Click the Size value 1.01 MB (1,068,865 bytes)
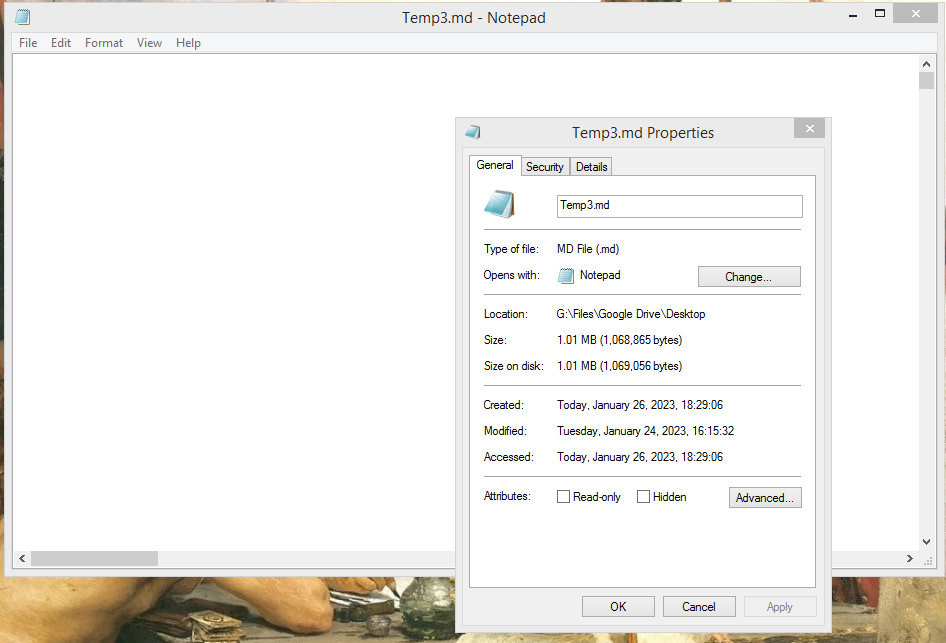This screenshot has height=643, width=946. (620, 340)
